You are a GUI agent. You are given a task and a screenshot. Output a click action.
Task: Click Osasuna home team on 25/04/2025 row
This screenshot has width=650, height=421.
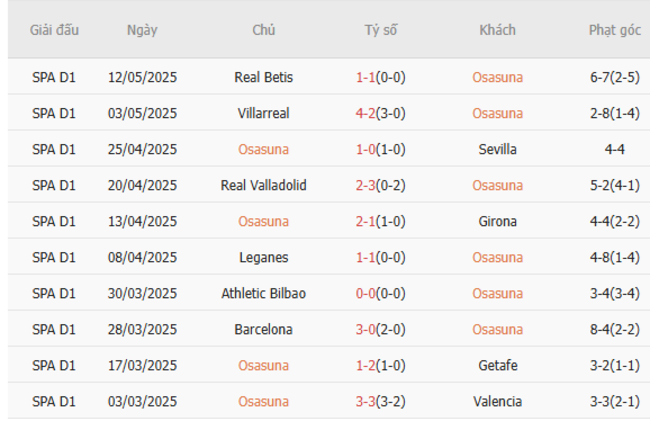(x=263, y=149)
